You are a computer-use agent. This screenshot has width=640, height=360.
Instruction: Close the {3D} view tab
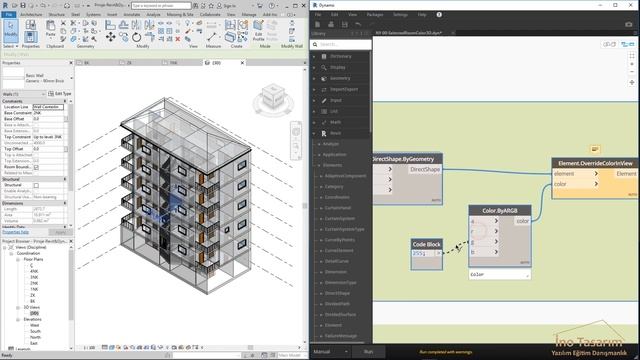(x=242, y=63)
